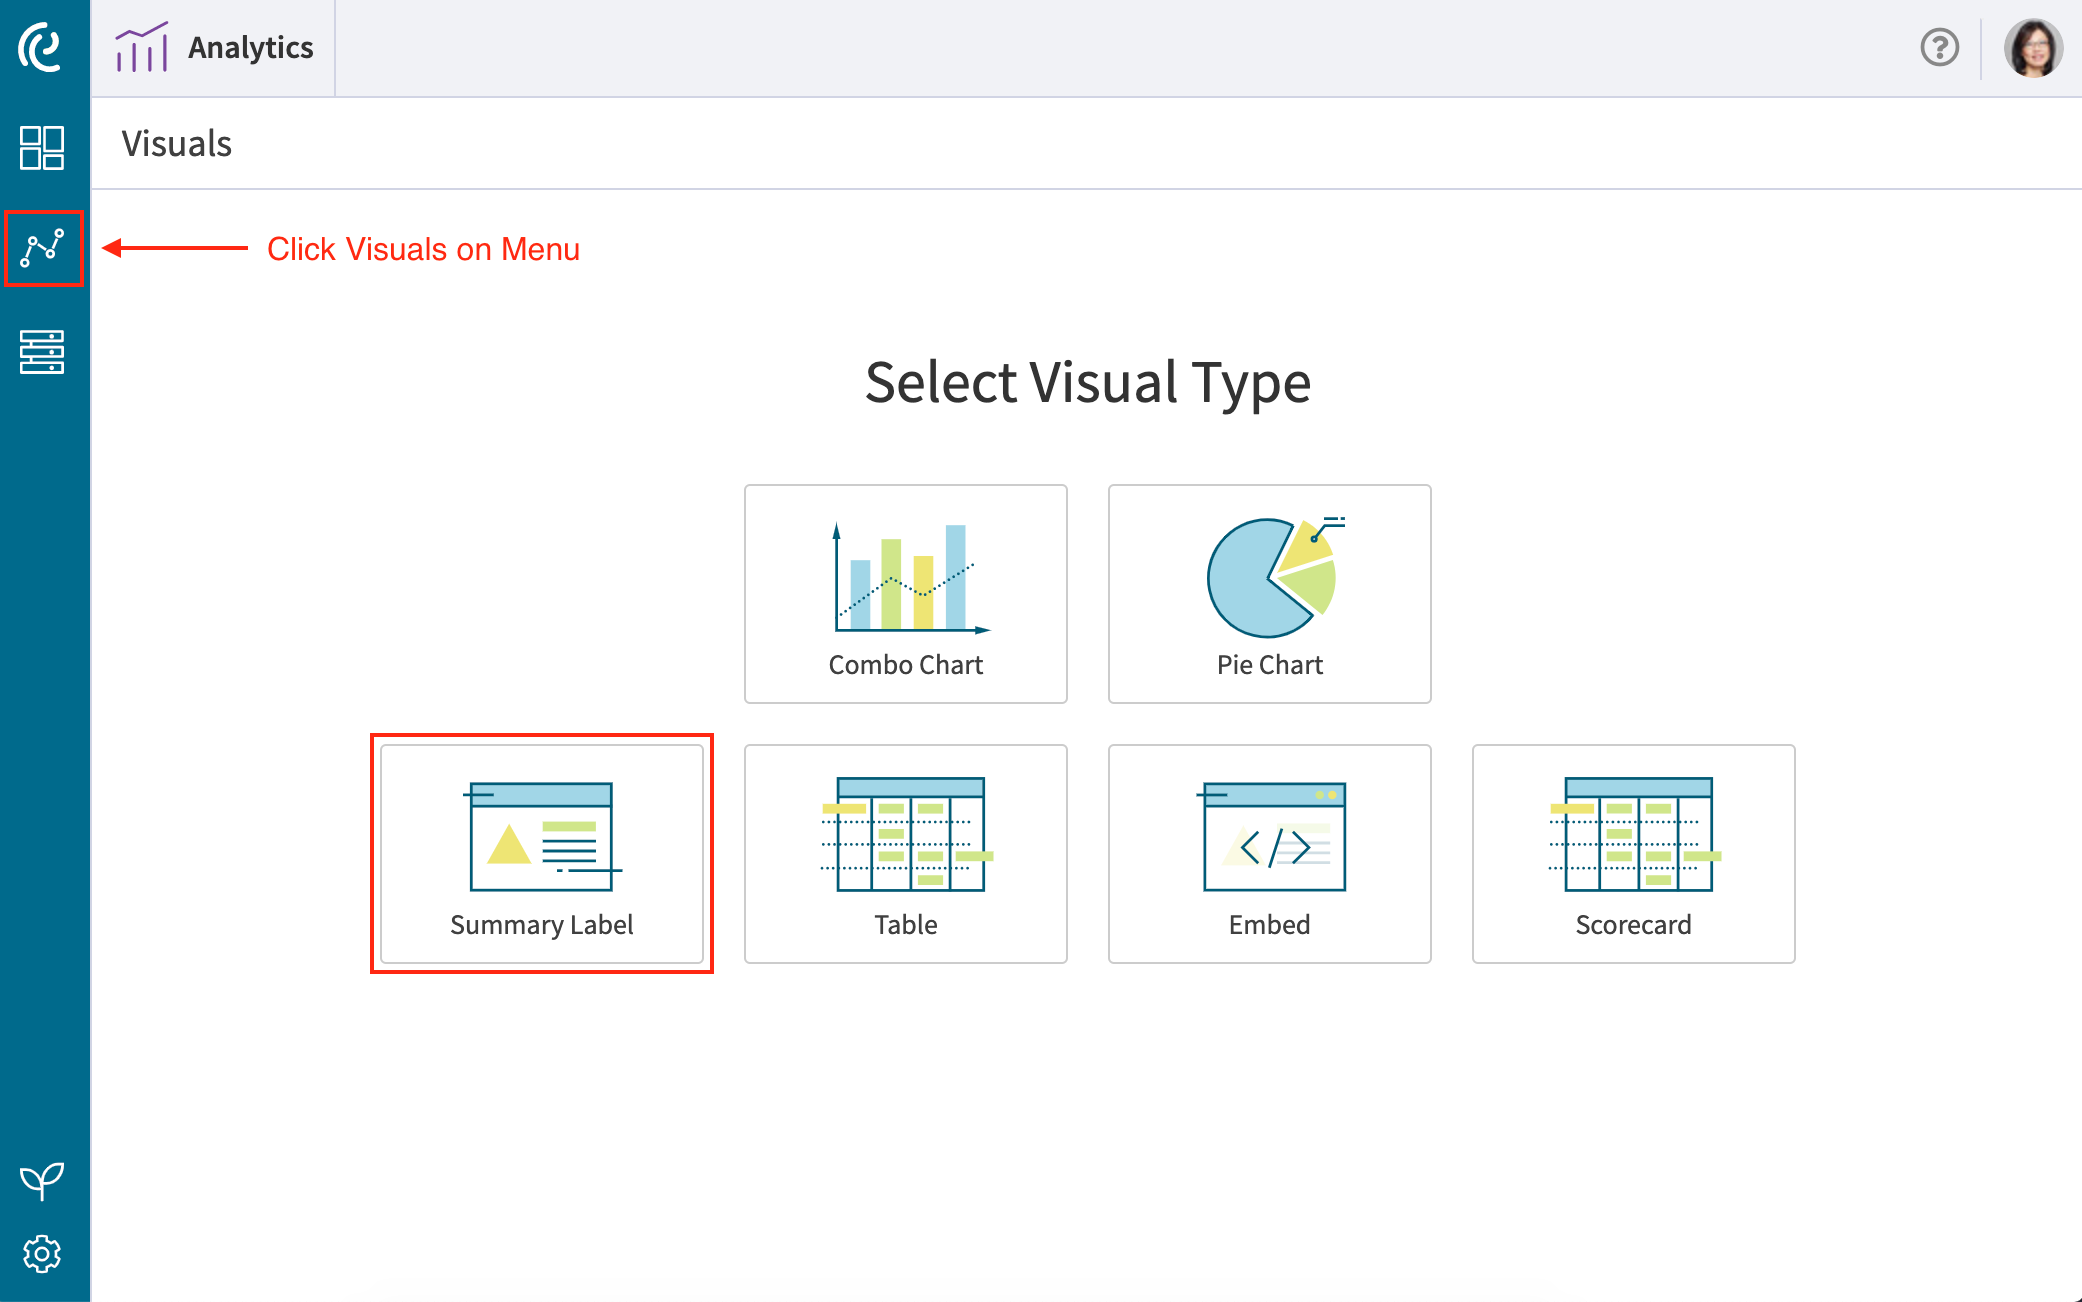2082x1302 pixels.
Task: Open the Dashboards panel from the sidebar
Action: (x=43, y=148)
